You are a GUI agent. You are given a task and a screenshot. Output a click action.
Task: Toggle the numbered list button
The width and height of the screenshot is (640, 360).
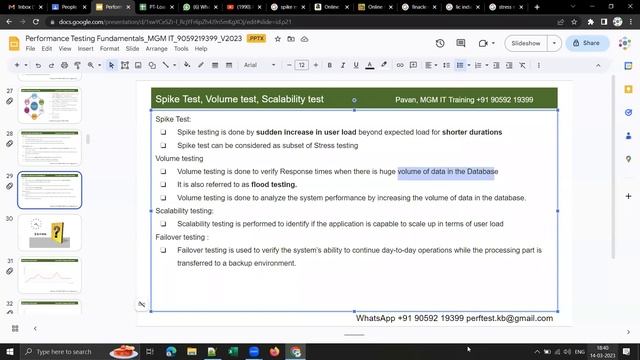coord(478,65)
